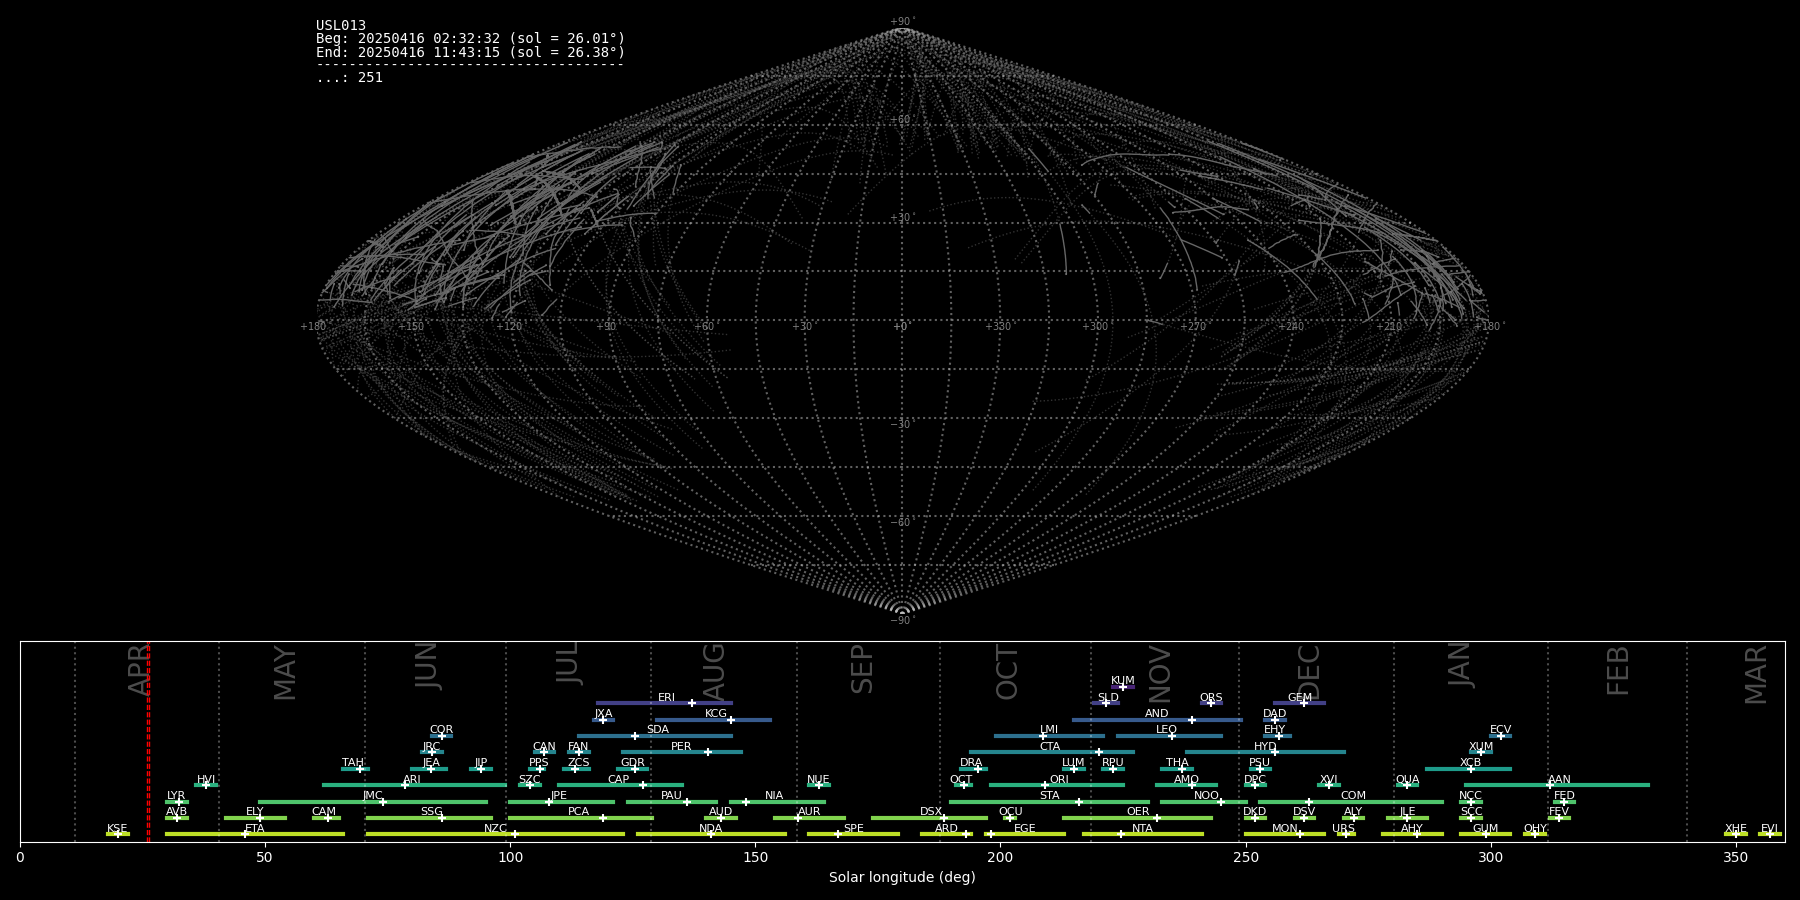This screenshot has width=1800, height=900.
Task: Select the COM shower label
Action: (1353, 796)
